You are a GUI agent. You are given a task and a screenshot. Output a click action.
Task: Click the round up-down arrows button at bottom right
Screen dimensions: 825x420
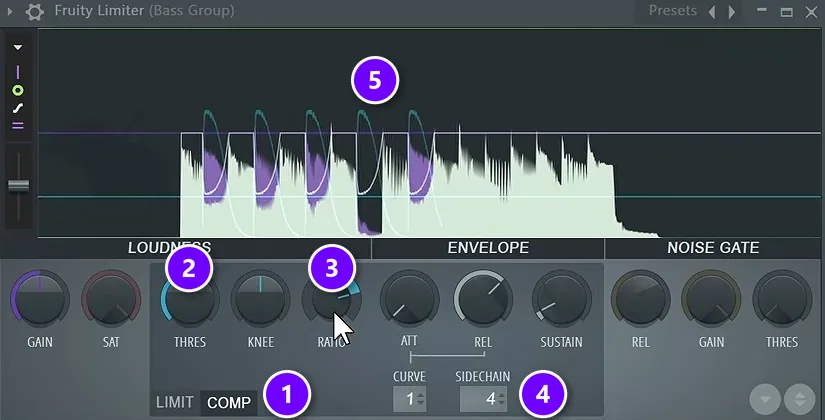(800, 400)
